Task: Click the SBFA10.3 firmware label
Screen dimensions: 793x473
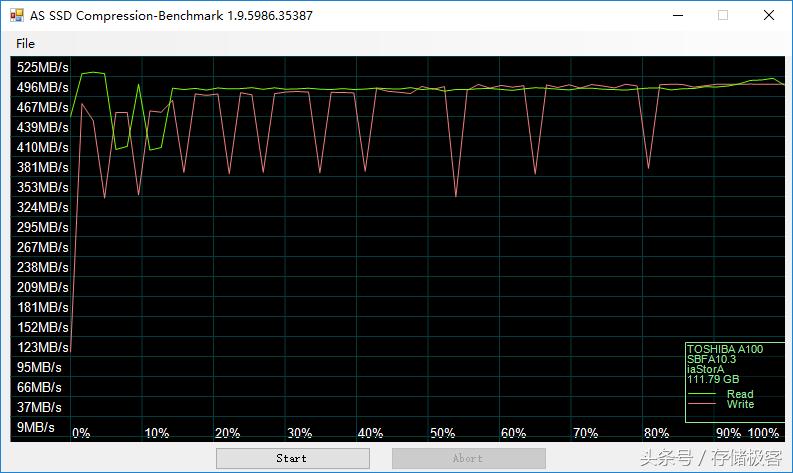Action: point(711,359)
